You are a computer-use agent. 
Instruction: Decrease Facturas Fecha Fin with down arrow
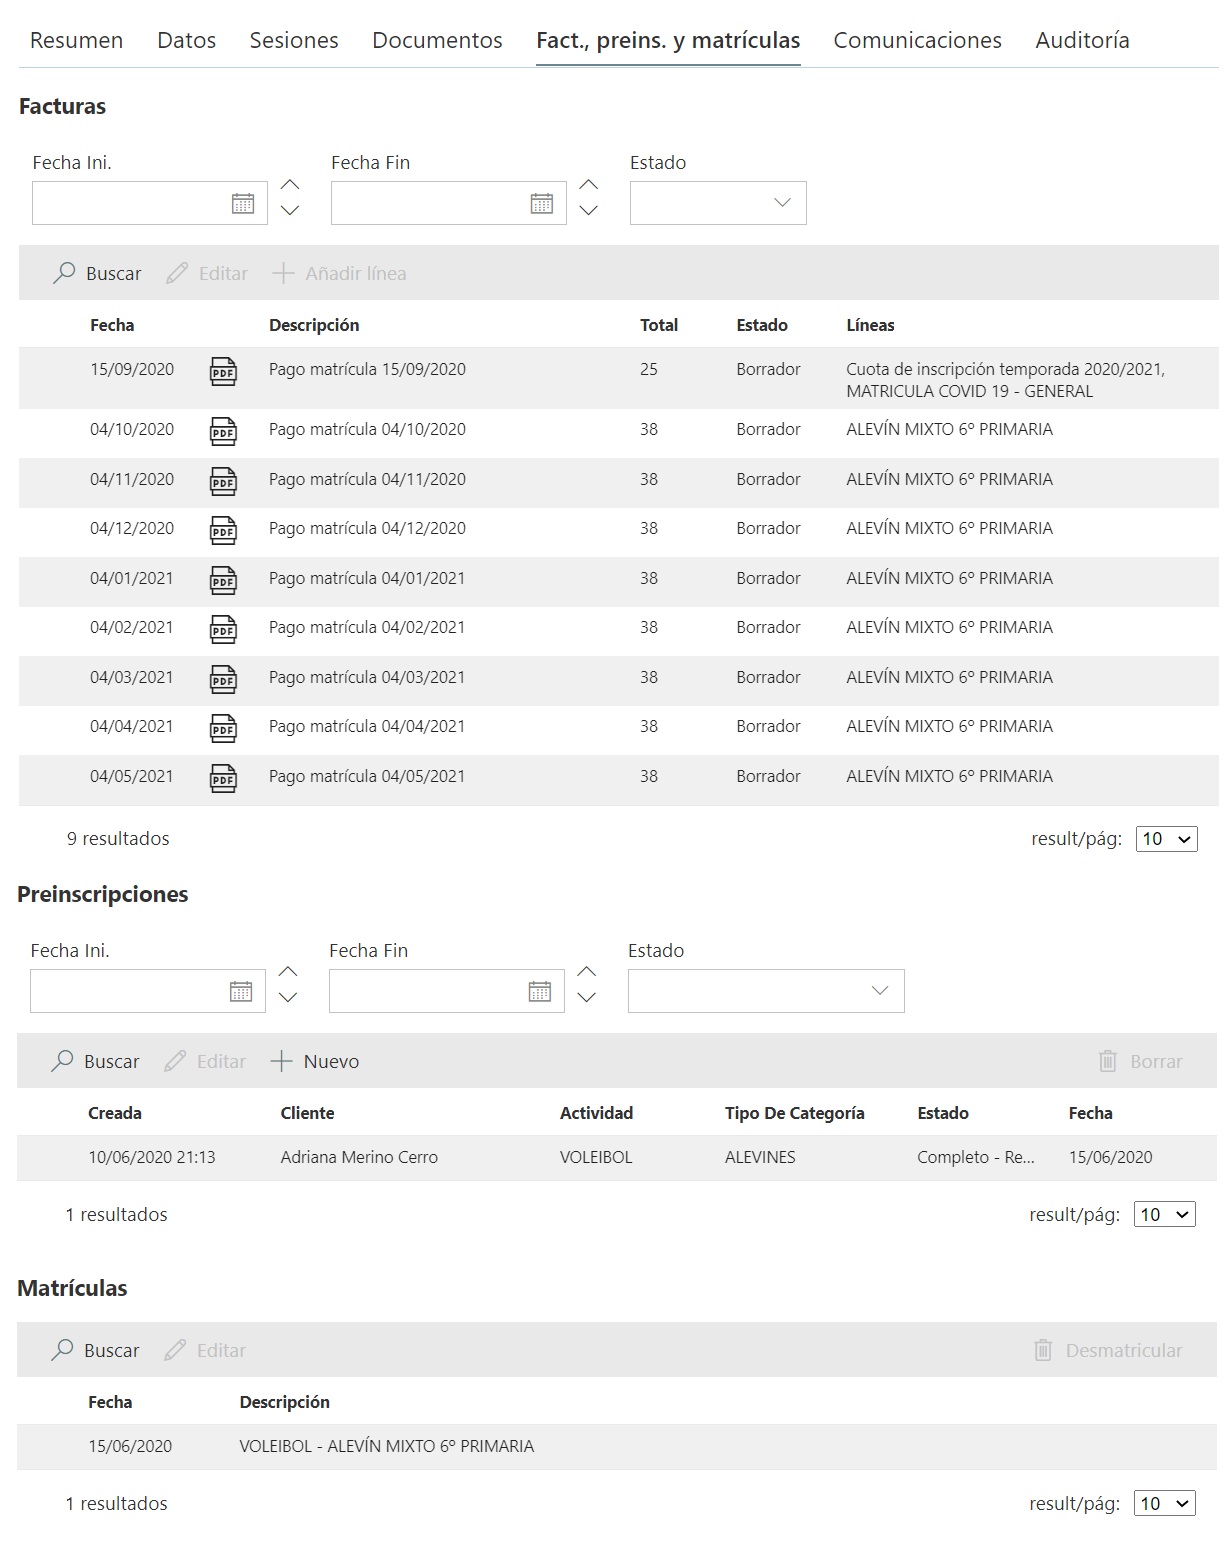[589, 210]
